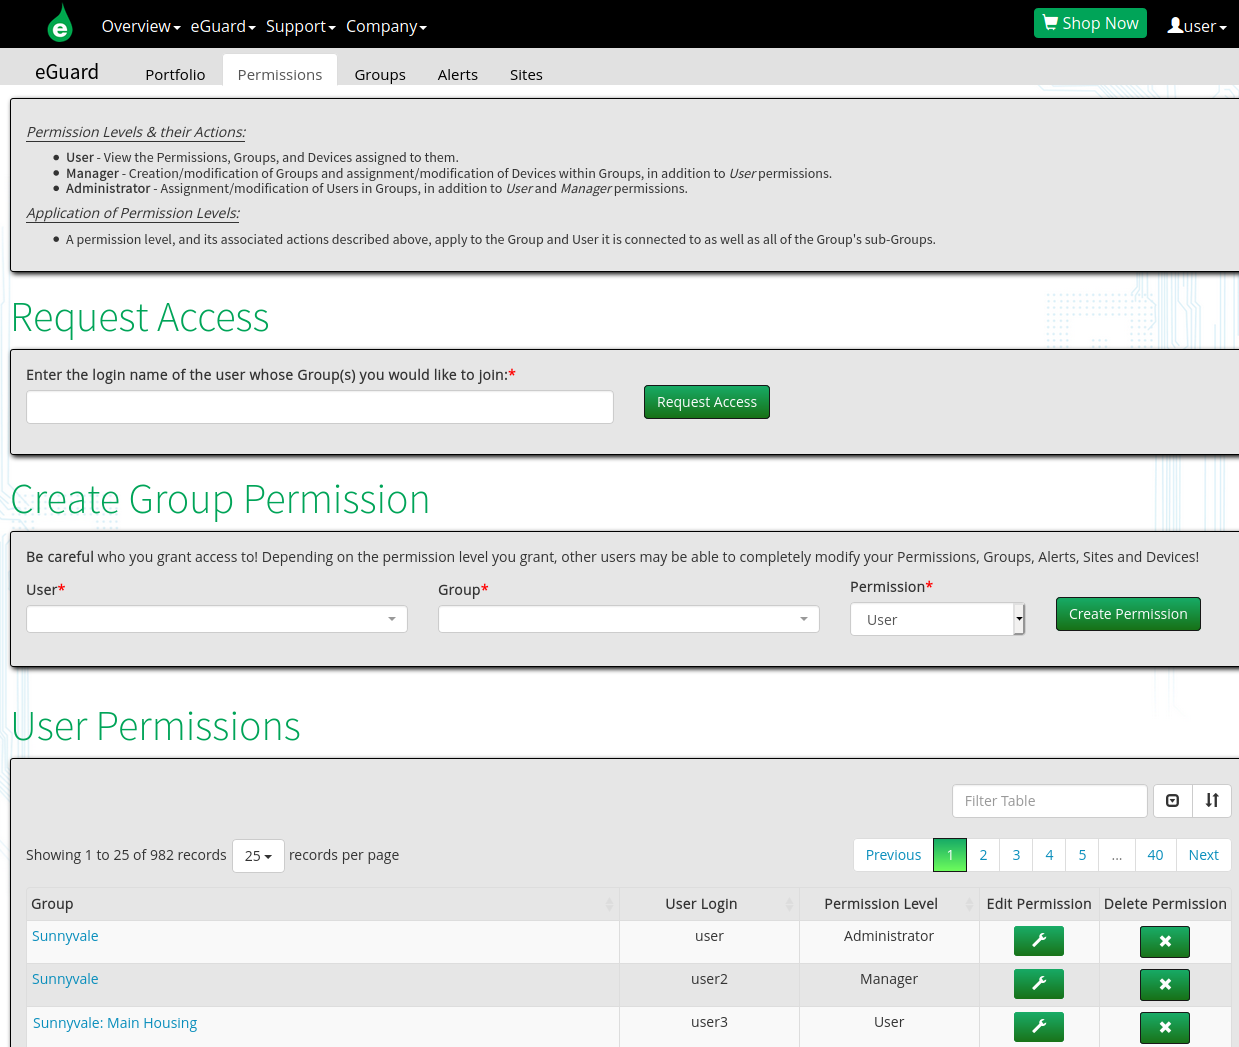Edit Sunnyvale: Main Housing permission wrench
Viewport: 1239px width, 1047px height.
pos(1038,1027)
